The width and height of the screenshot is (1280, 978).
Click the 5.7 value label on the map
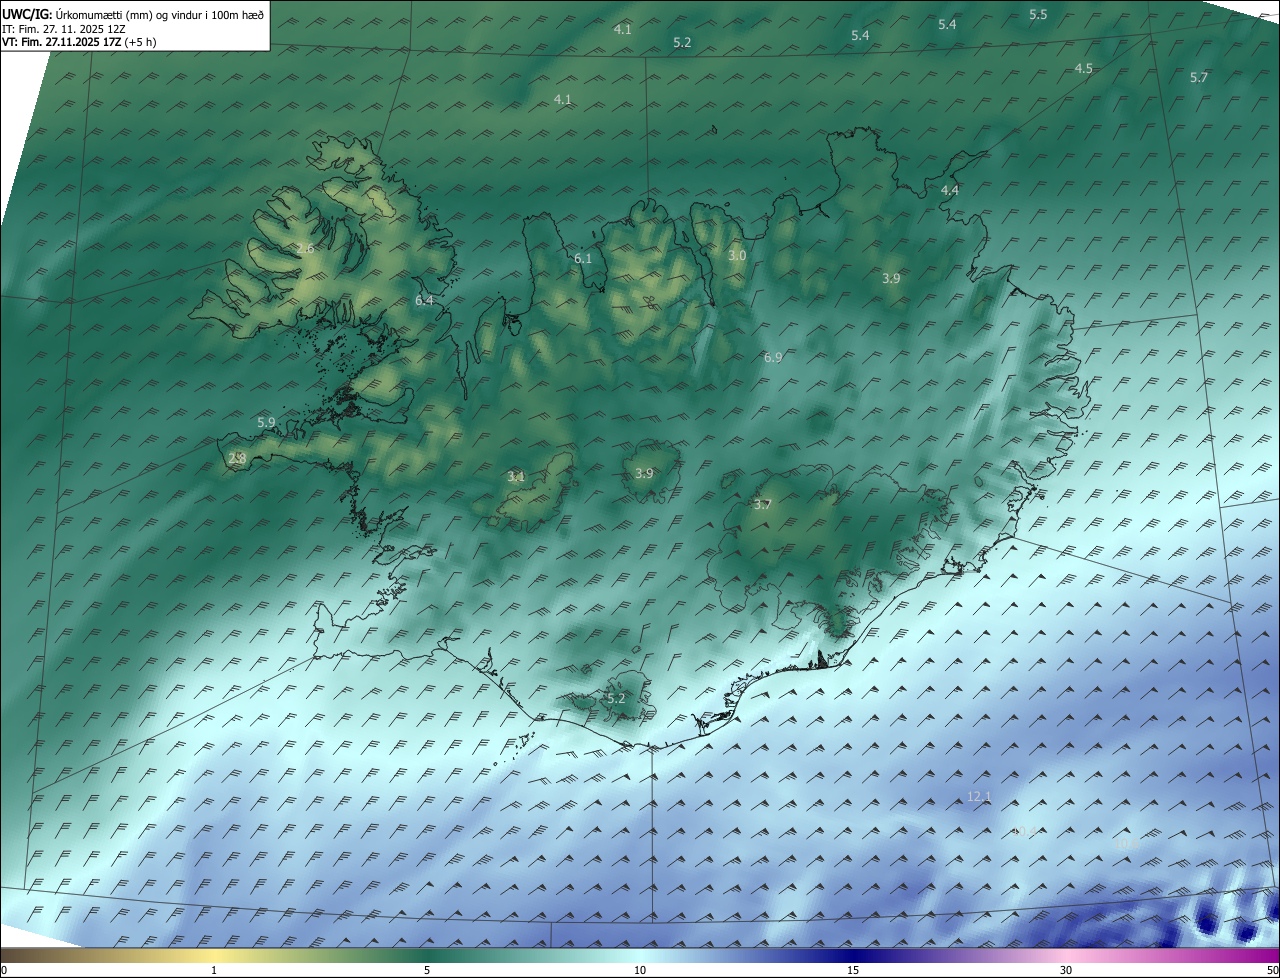(1199, 78)
